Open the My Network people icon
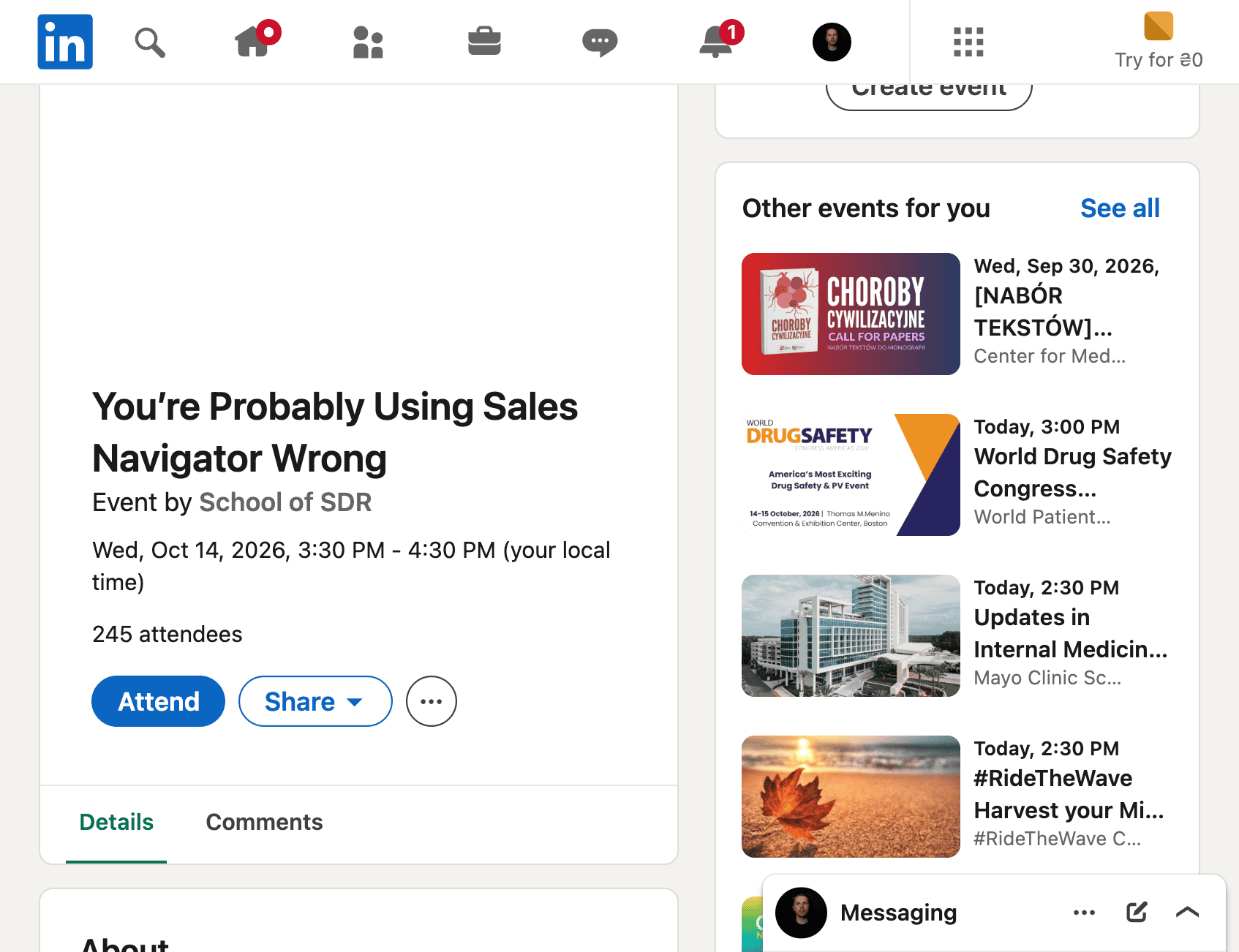 coord(368,42)
